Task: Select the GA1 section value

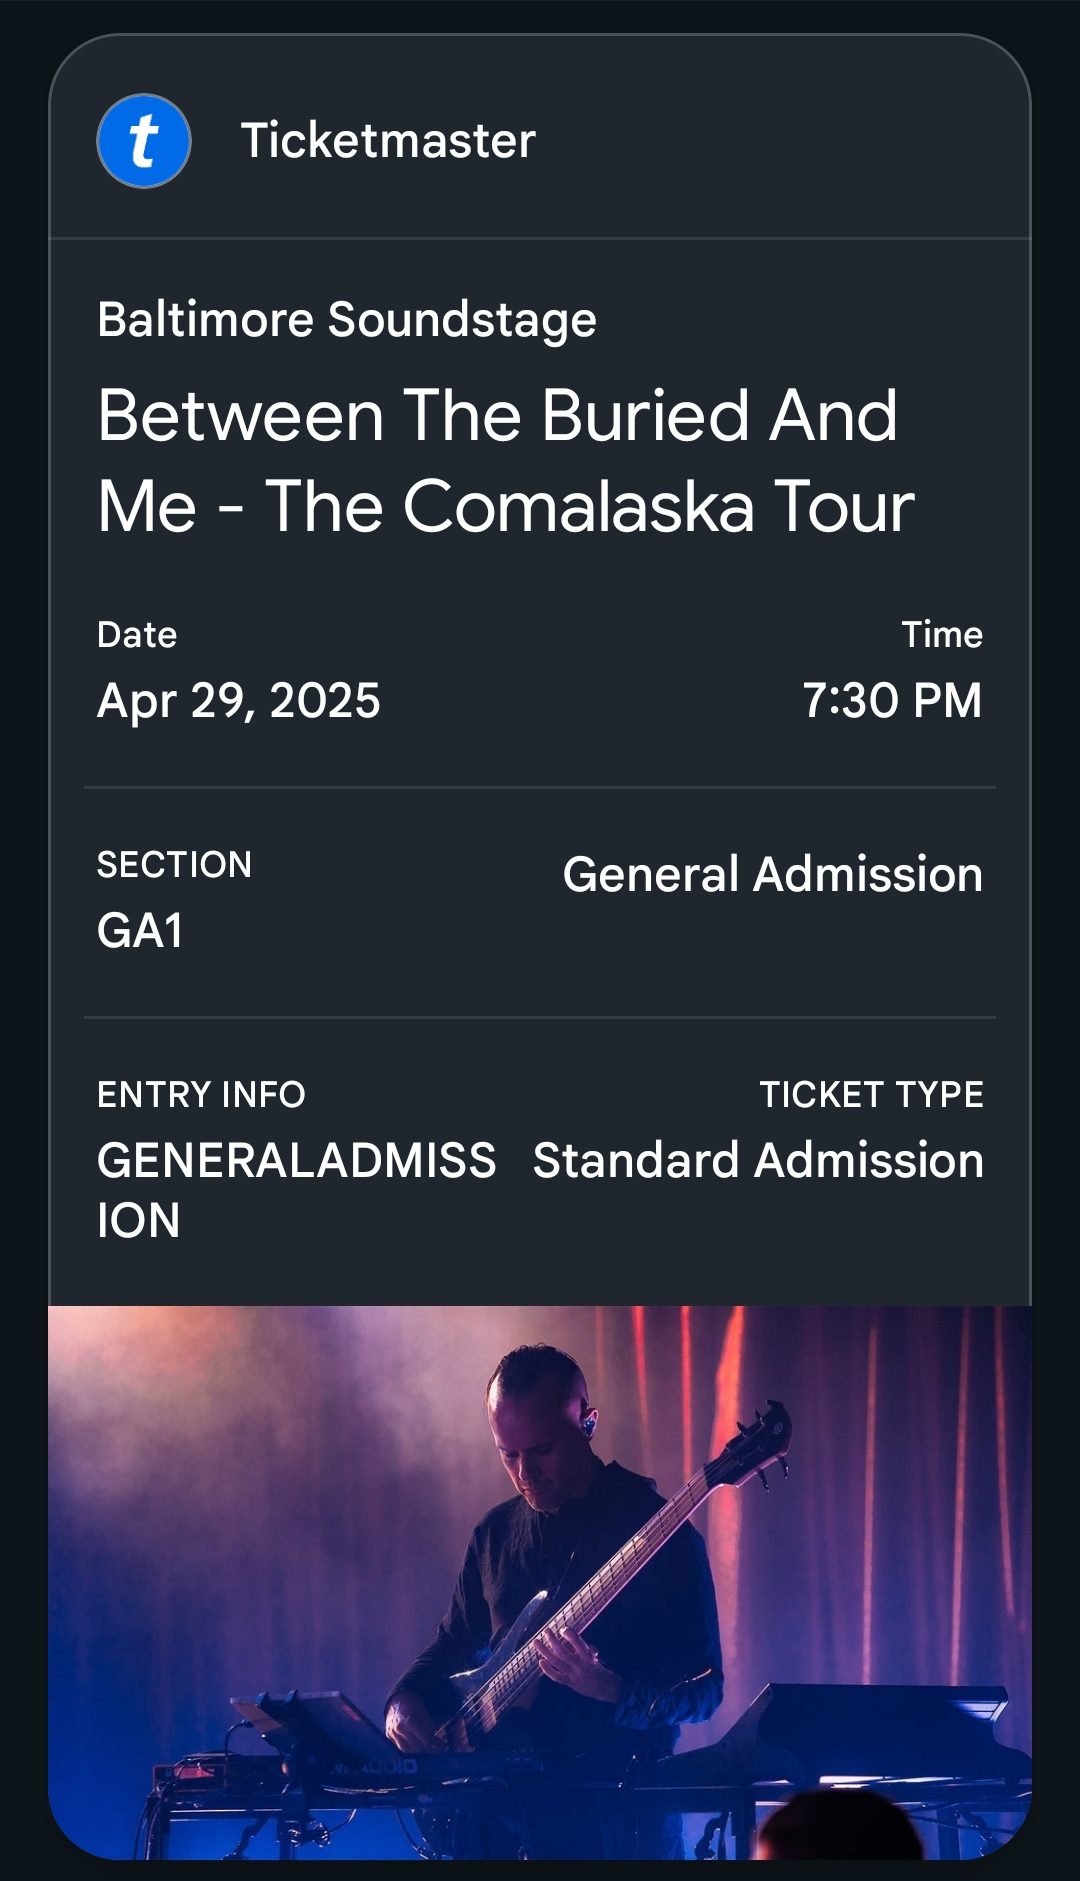Action: click(140, 931)
